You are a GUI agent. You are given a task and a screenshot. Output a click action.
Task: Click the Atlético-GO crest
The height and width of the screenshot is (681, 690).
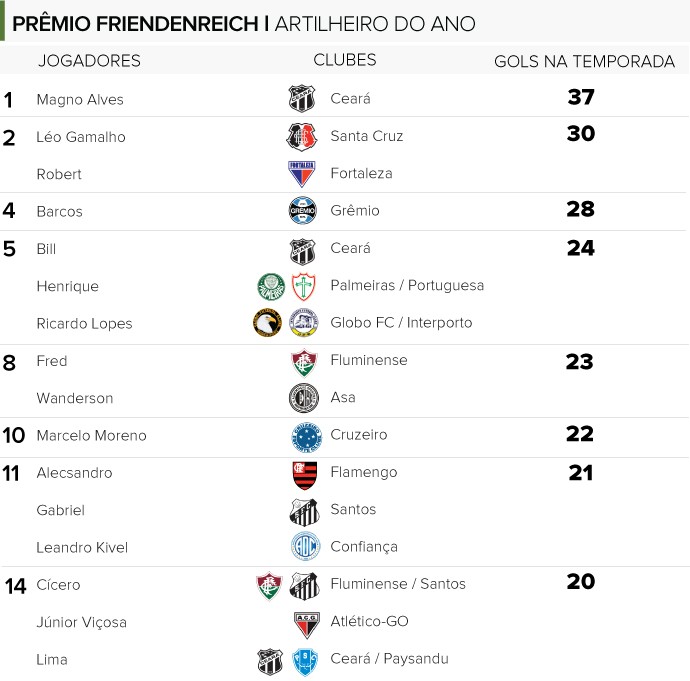(x=307, y=625)
